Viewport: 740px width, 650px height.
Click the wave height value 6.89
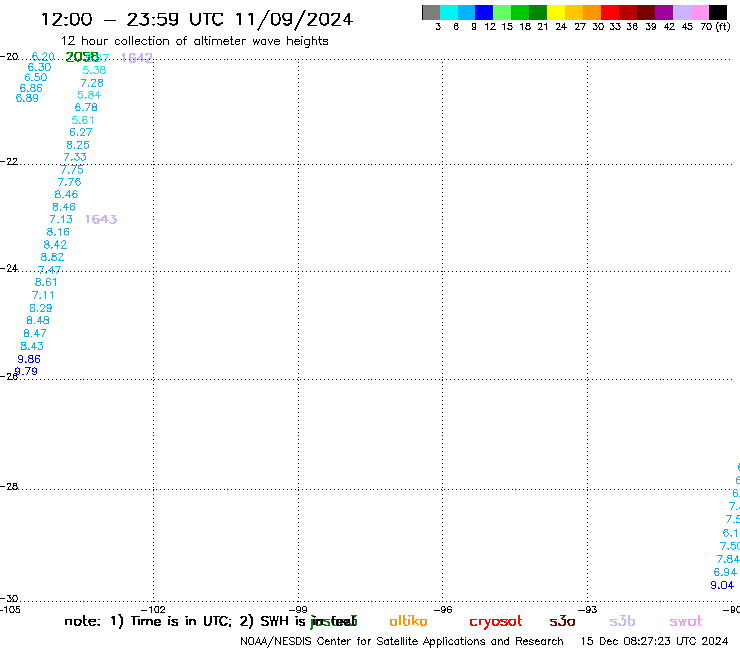(27, 98)
